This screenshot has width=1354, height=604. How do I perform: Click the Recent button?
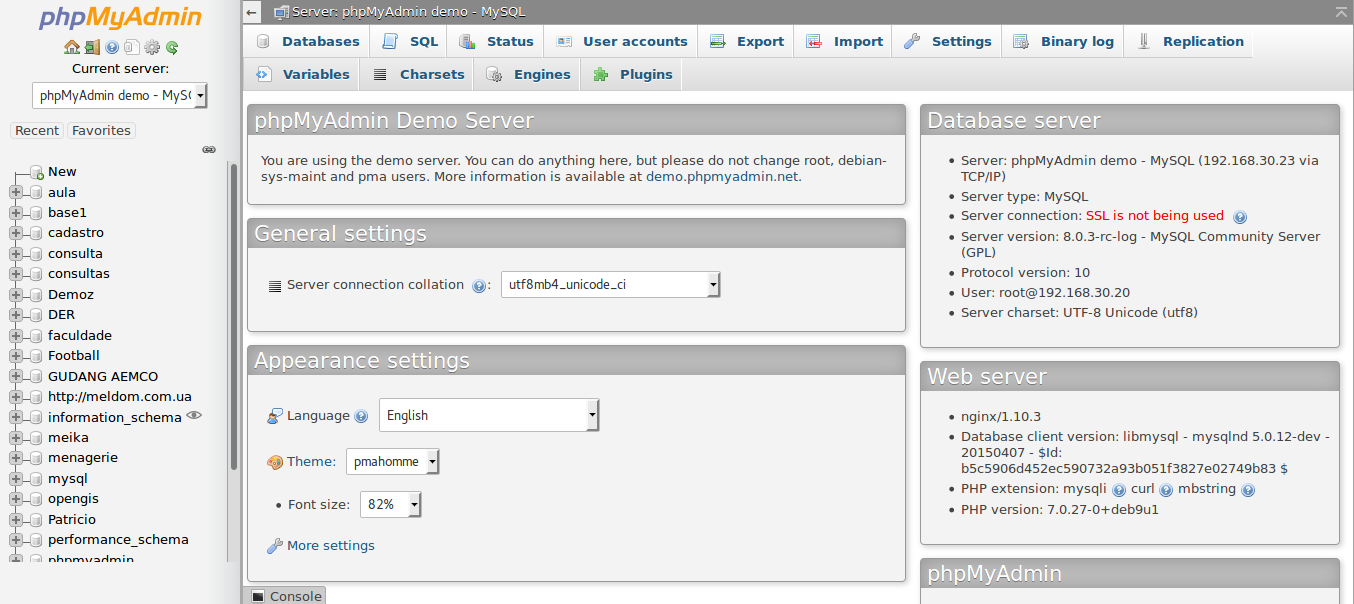37,131
